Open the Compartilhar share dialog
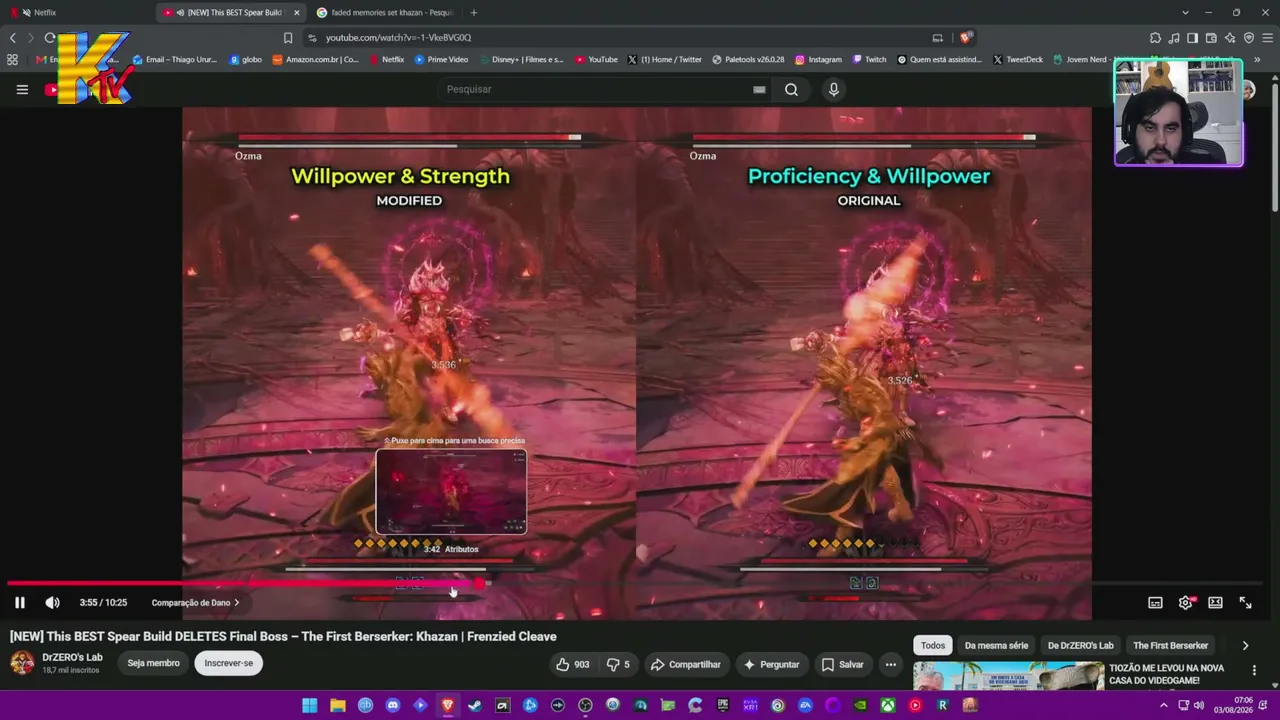The width and height of the screenshot is (1280, 720). [x=685, y=664]
